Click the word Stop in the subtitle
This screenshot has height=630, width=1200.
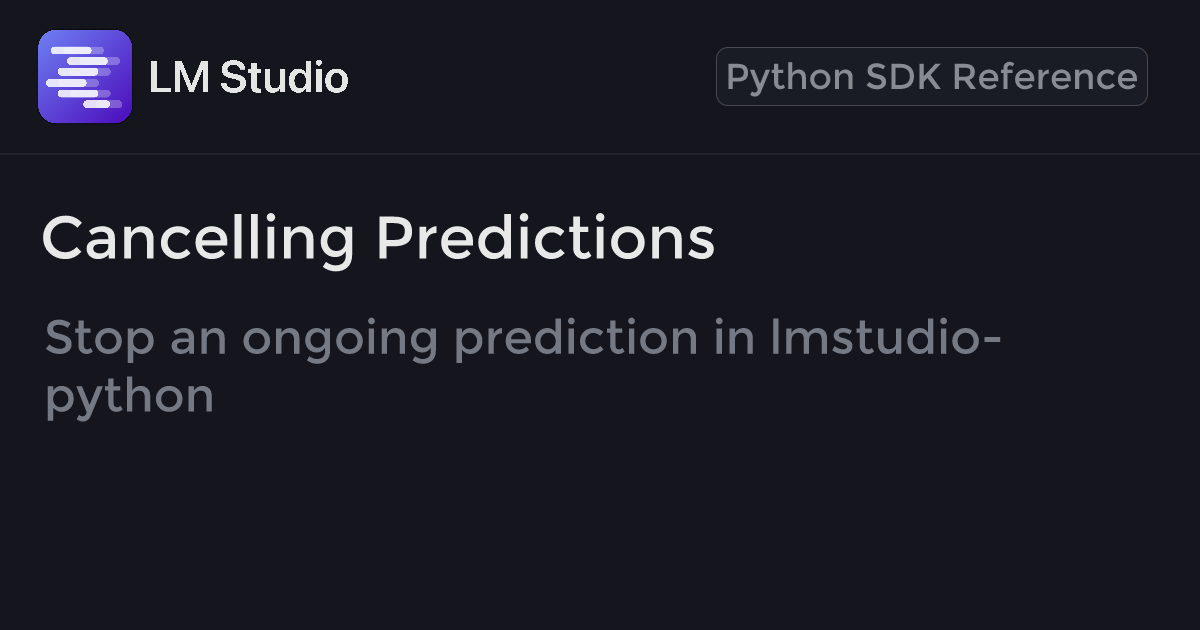click(100, 338)
